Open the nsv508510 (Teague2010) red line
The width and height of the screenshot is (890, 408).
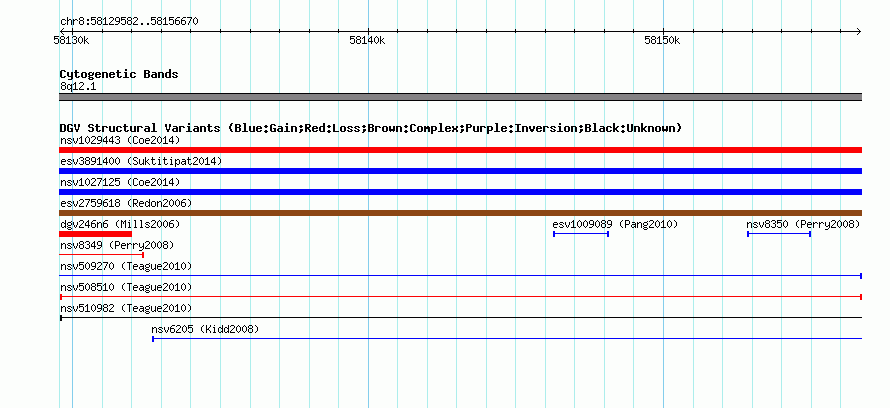point(460,297)
